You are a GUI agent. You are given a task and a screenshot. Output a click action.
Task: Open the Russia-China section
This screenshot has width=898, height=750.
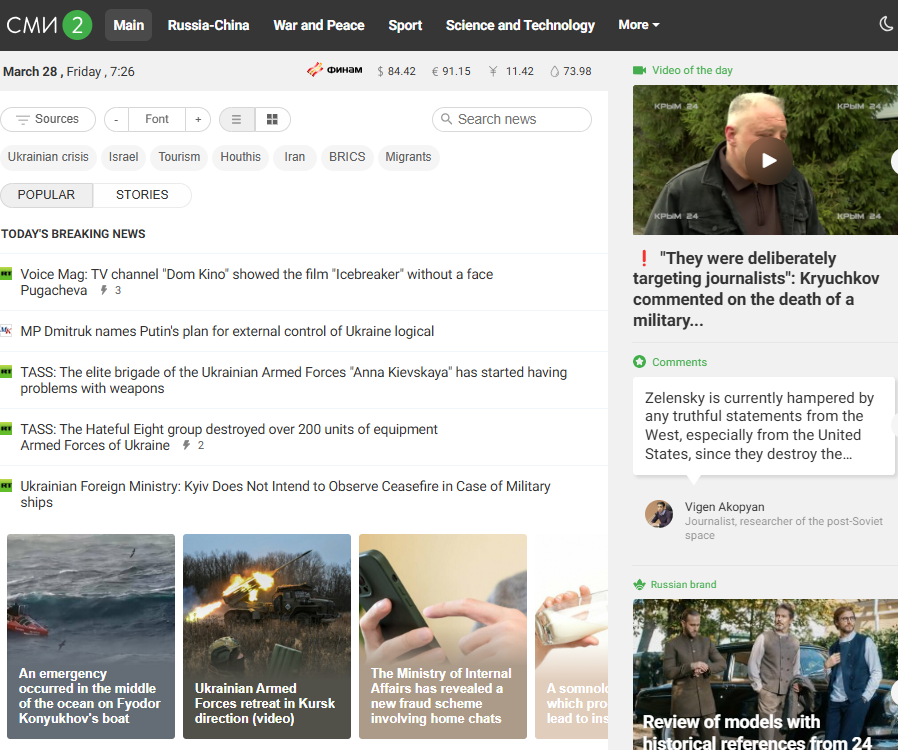[208, 25]
